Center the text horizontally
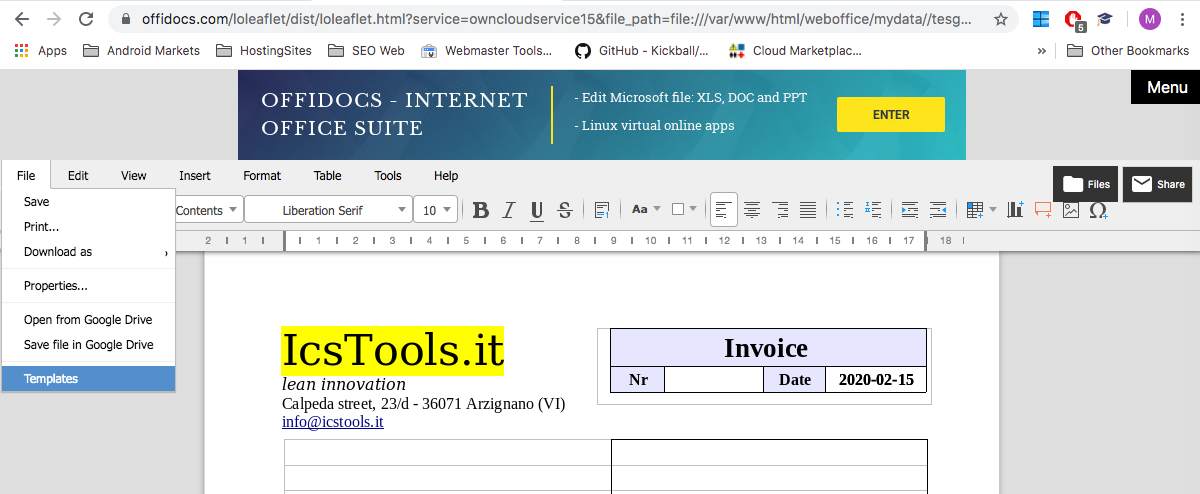1200x494 pixels. point(752,210)
